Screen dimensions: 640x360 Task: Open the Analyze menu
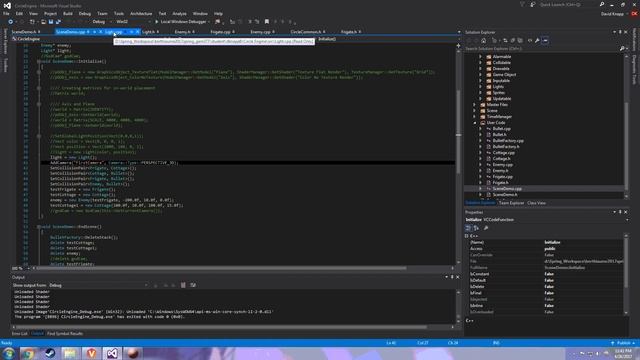click(179, 13)
